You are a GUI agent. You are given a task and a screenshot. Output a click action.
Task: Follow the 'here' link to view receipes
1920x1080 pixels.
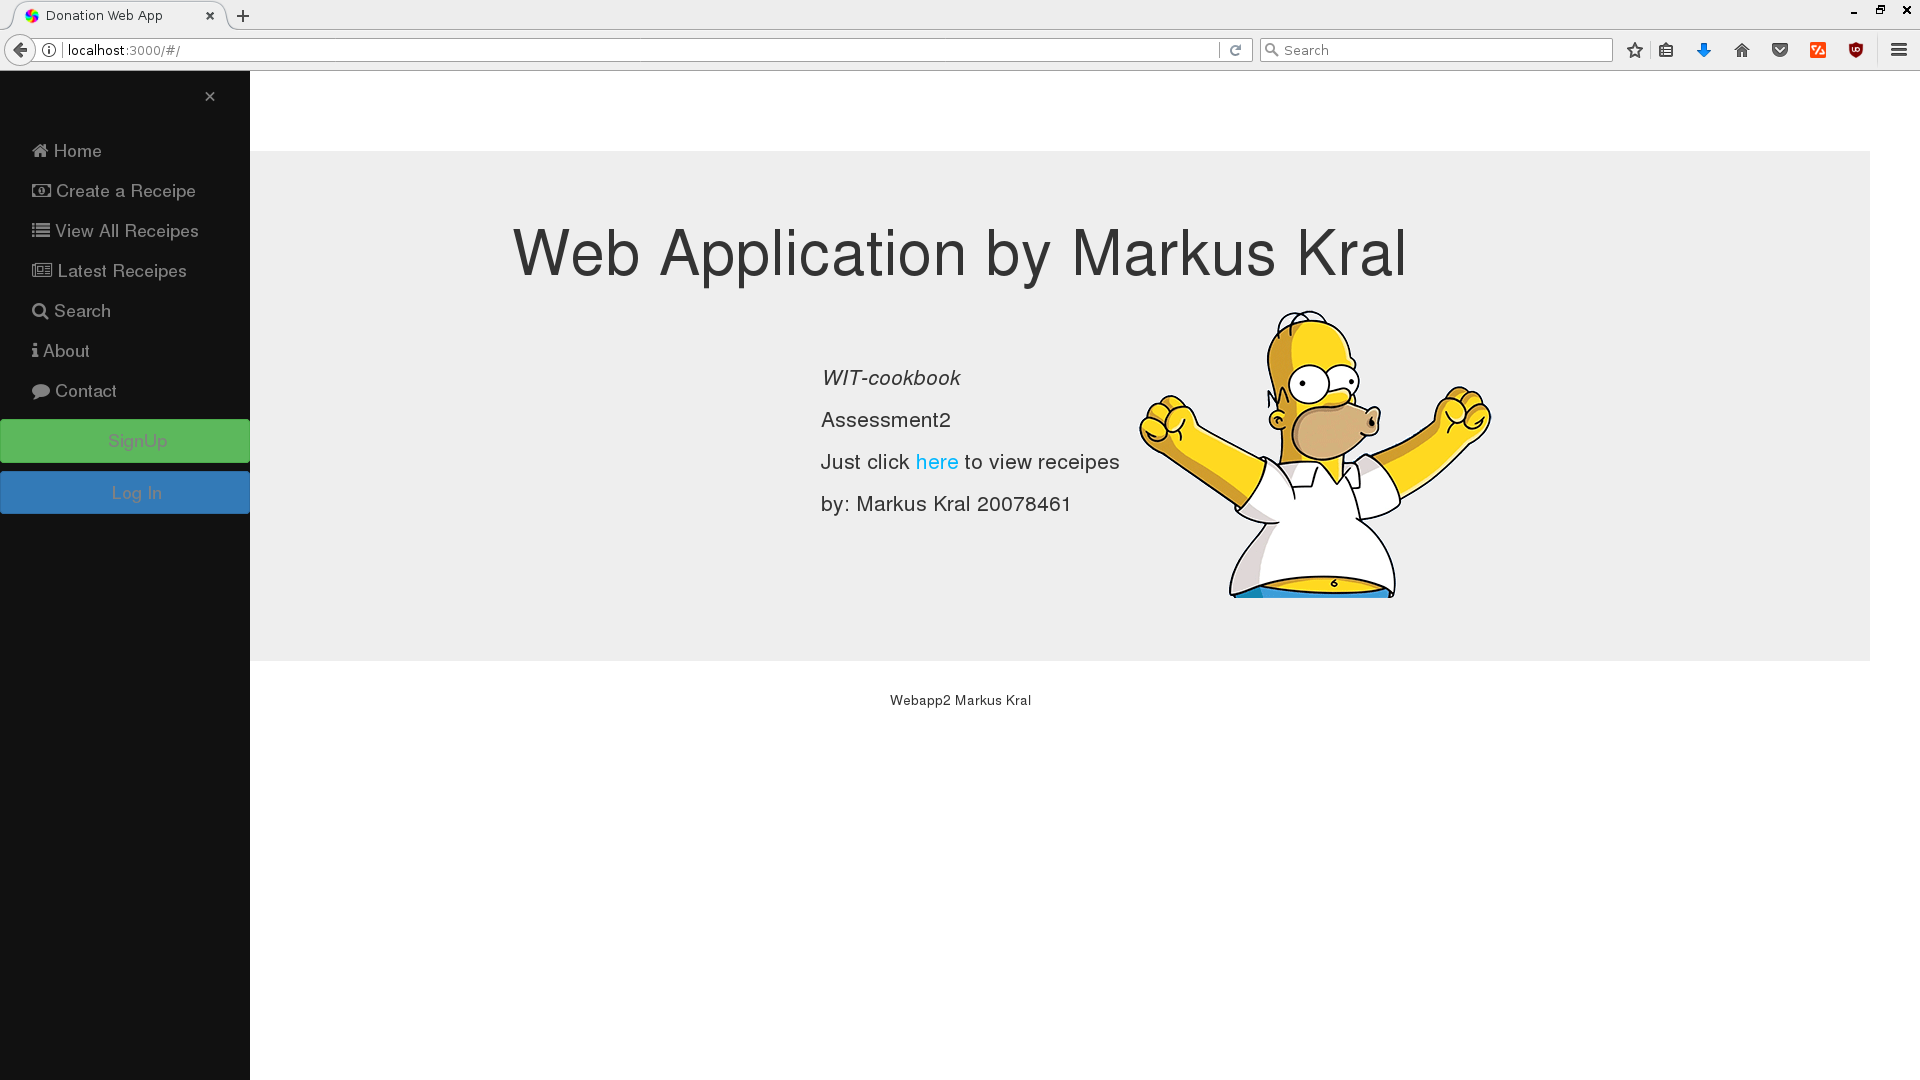(936, 462)
